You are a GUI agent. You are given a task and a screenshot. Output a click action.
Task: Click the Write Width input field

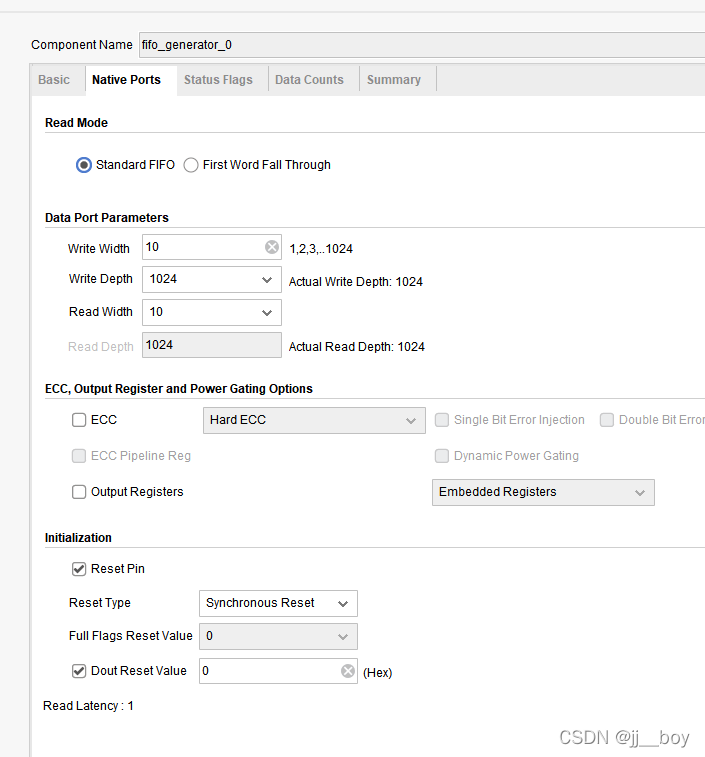pyautogui.click(x=212, y=247)
